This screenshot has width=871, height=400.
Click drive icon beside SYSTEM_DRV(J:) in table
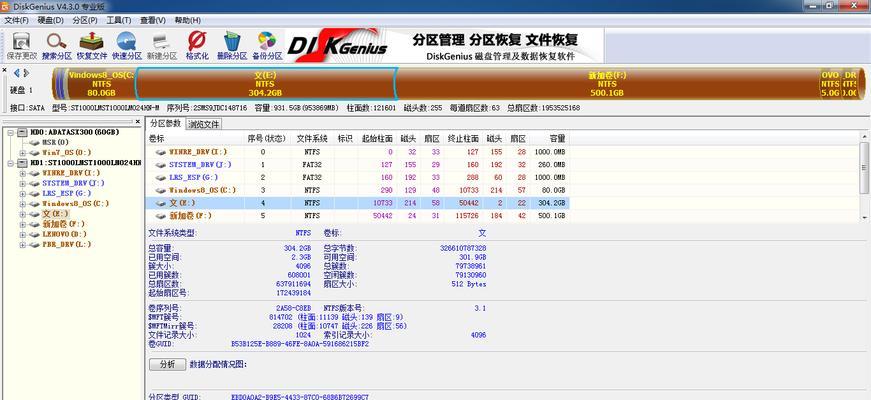(x=161, y=164)
